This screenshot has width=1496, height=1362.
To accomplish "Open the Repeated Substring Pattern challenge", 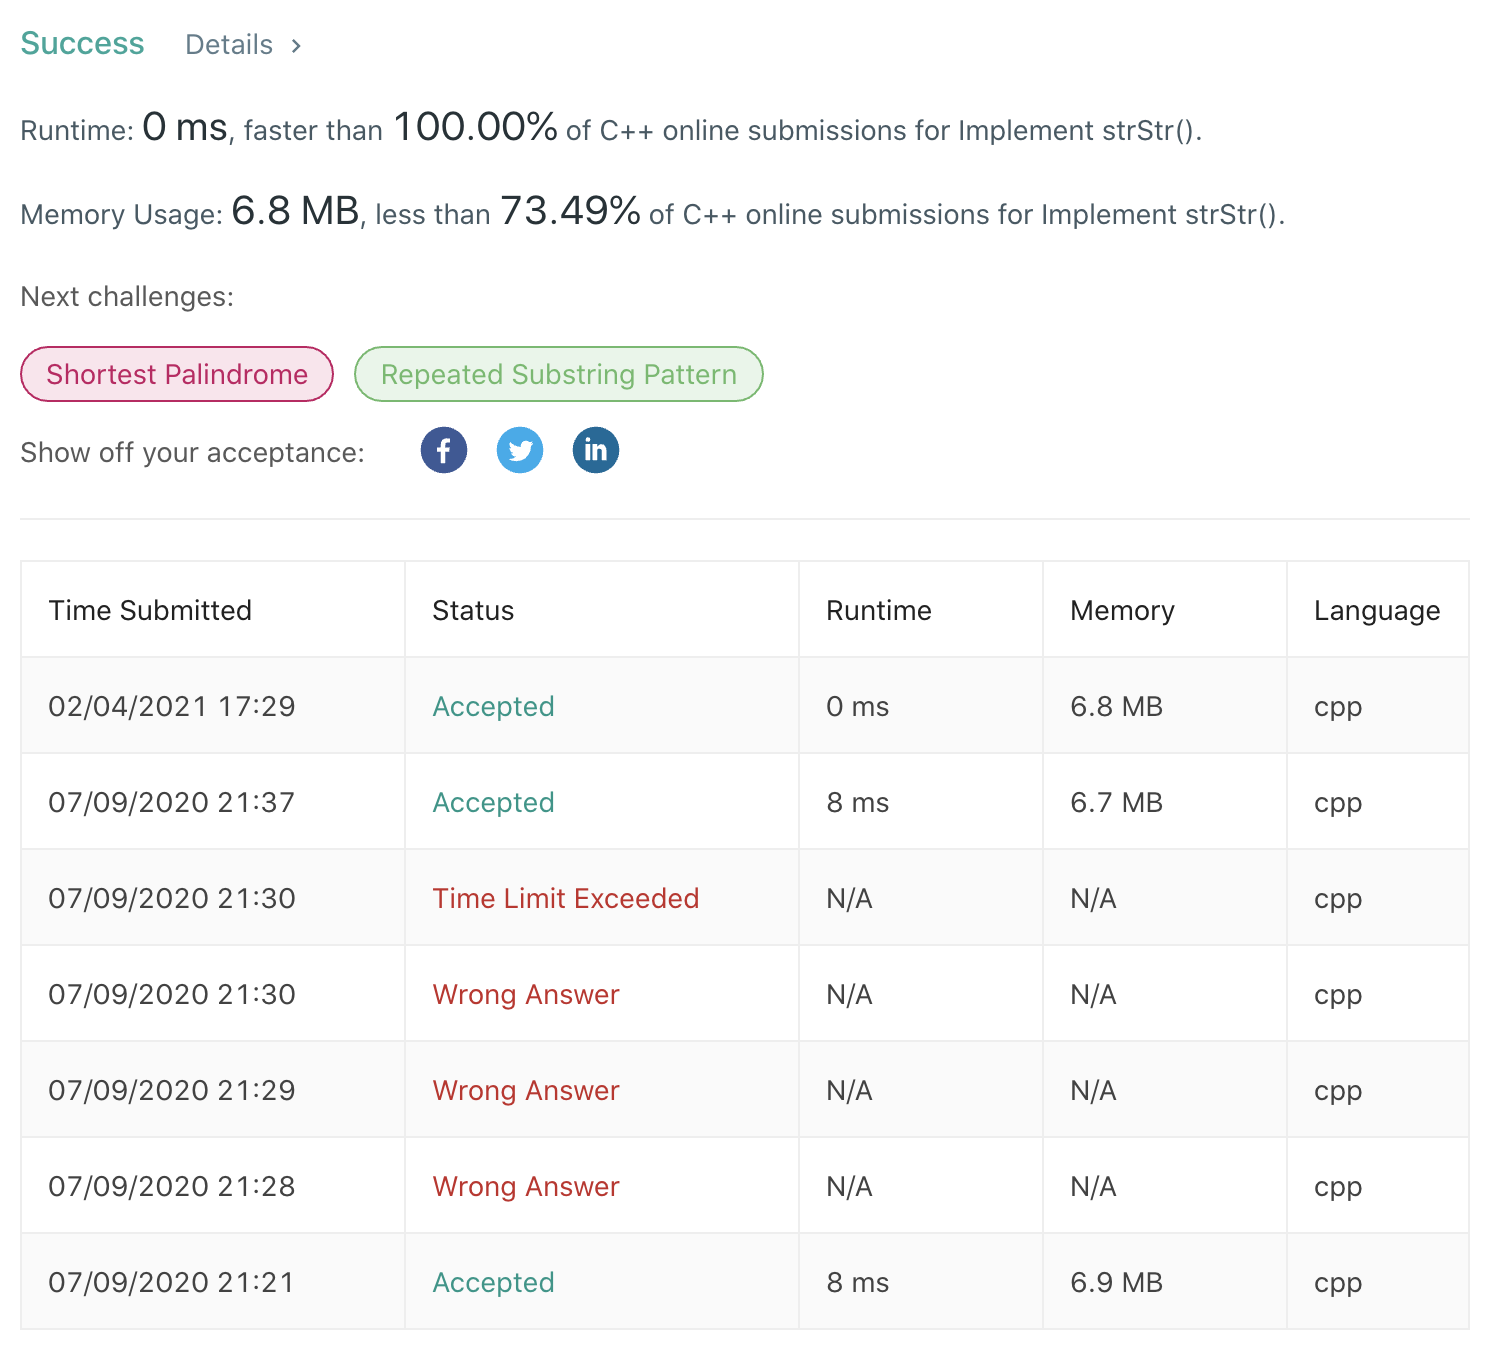I will (558, 374).
